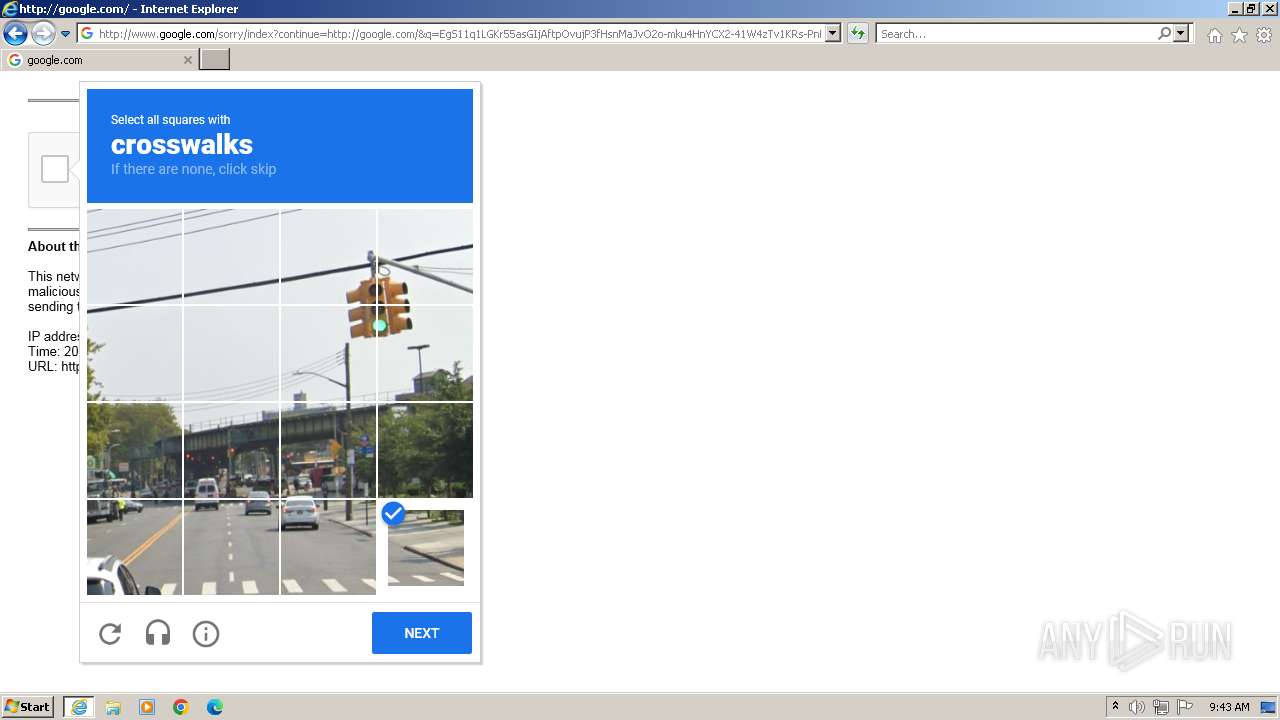
Task: Get an audio challenge headphones icon
Action: (x=158, y=633)
